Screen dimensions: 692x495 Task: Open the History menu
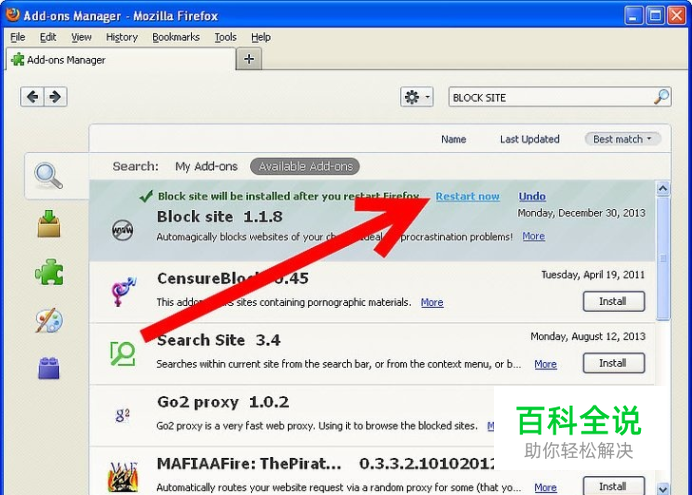click(x=122, y=37)
